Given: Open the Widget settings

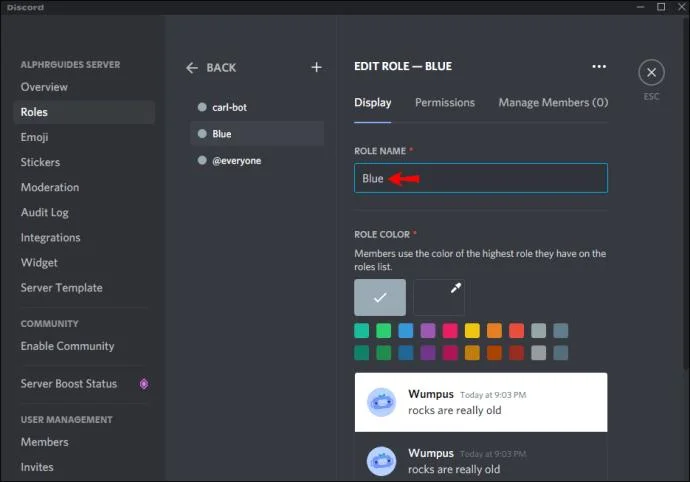Looking at the screenshot, I should click(x=39, y=262).
